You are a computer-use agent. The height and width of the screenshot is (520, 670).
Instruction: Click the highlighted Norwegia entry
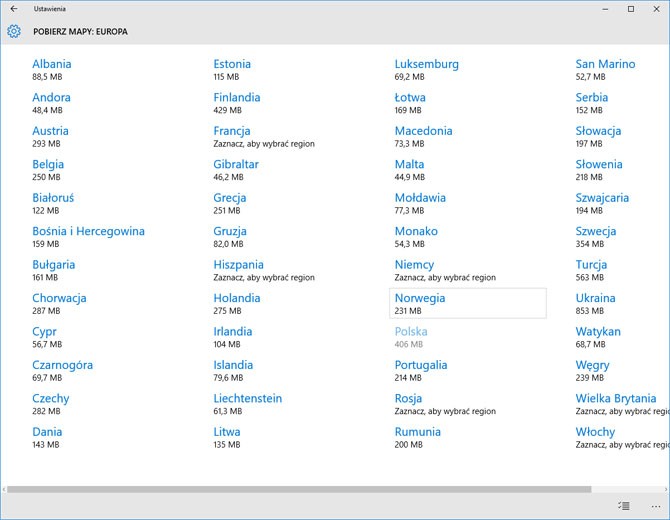(x=468, y=303)
